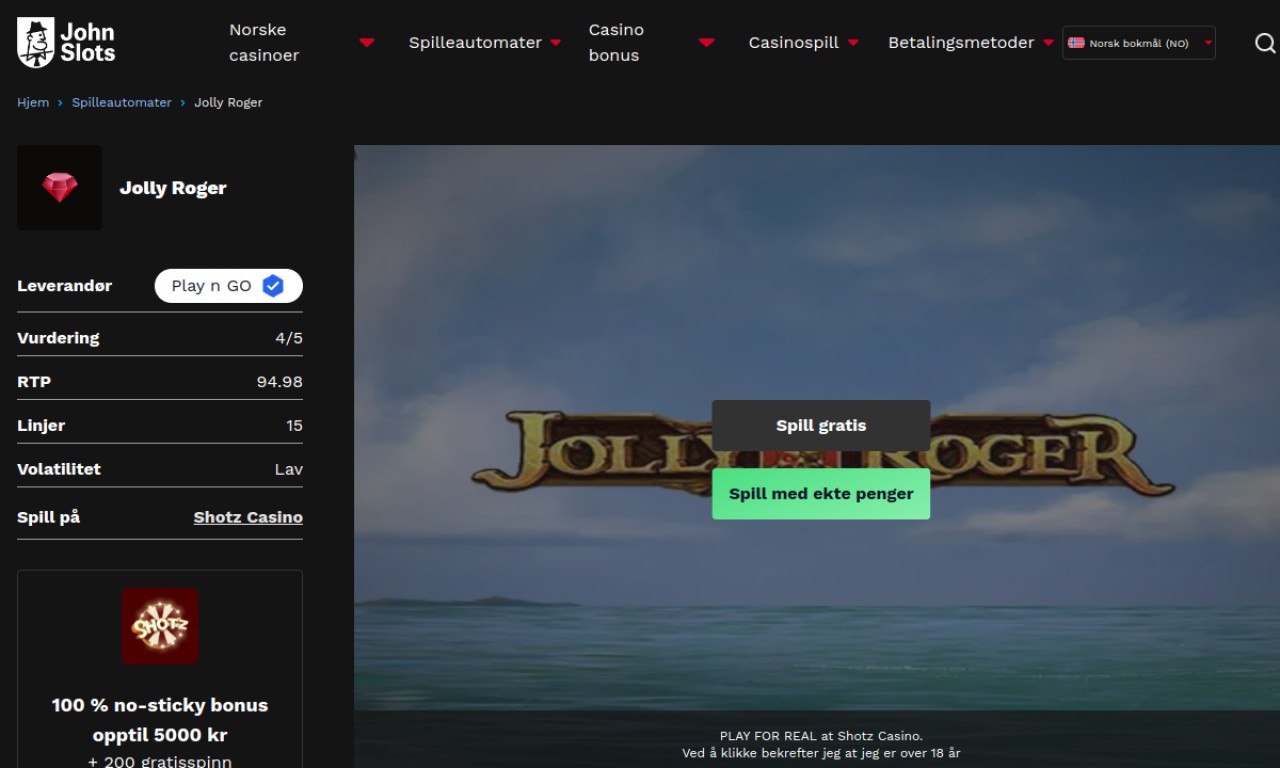Click the RTP value 94.98
This screenshot has height=768, width=1280.
point(280,382)
